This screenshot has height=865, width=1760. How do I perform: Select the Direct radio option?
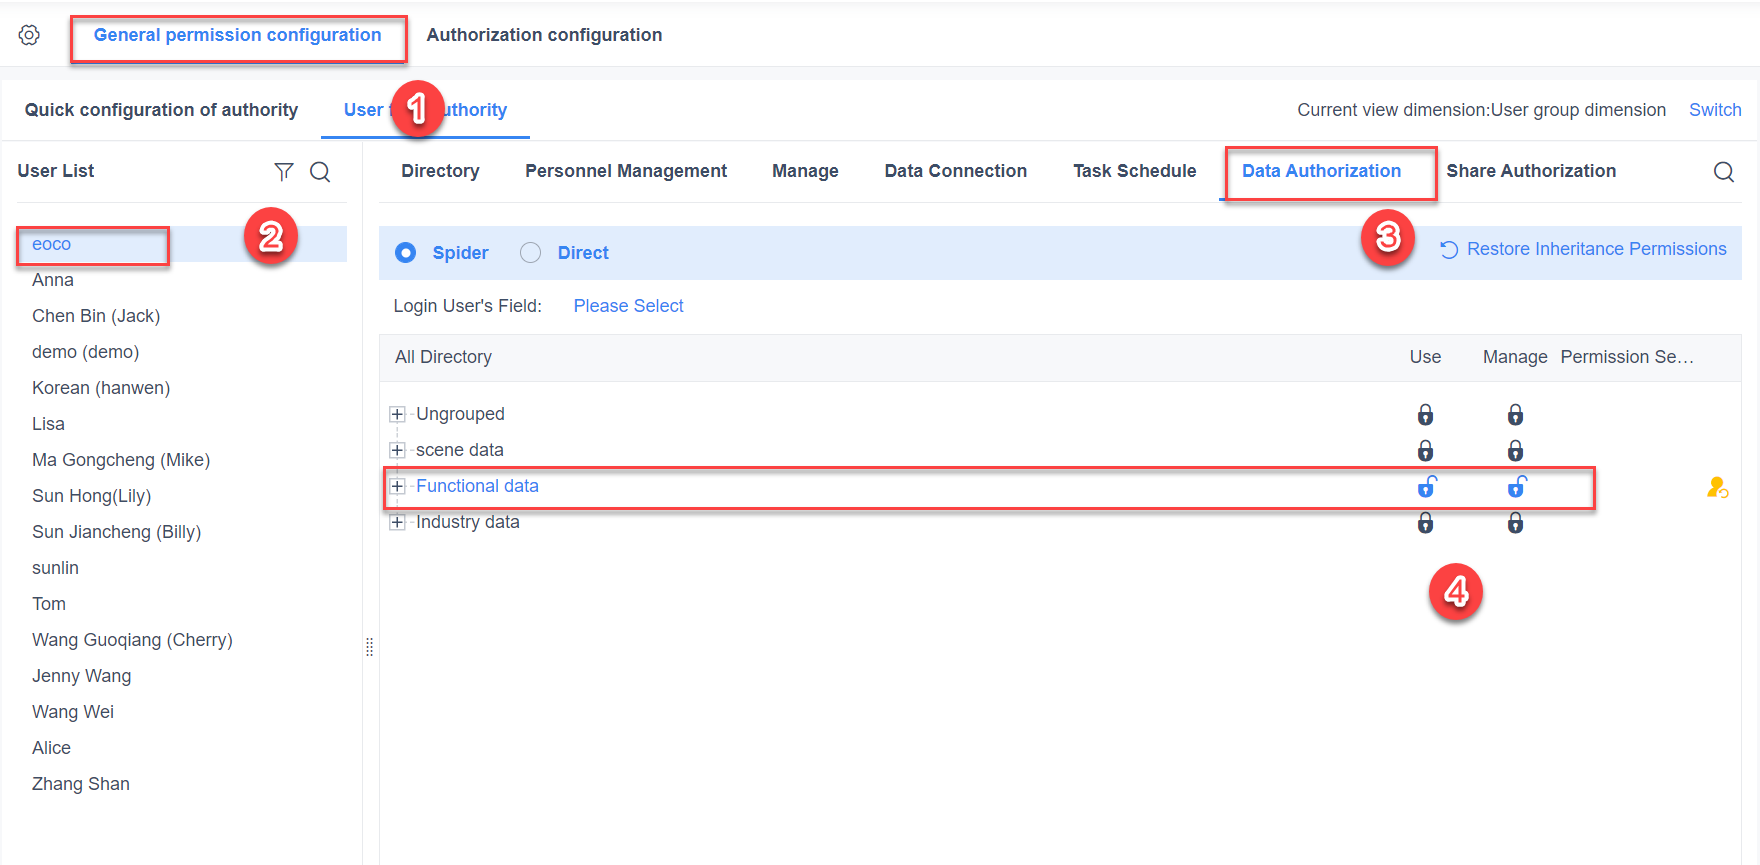(x=531, y=253)
